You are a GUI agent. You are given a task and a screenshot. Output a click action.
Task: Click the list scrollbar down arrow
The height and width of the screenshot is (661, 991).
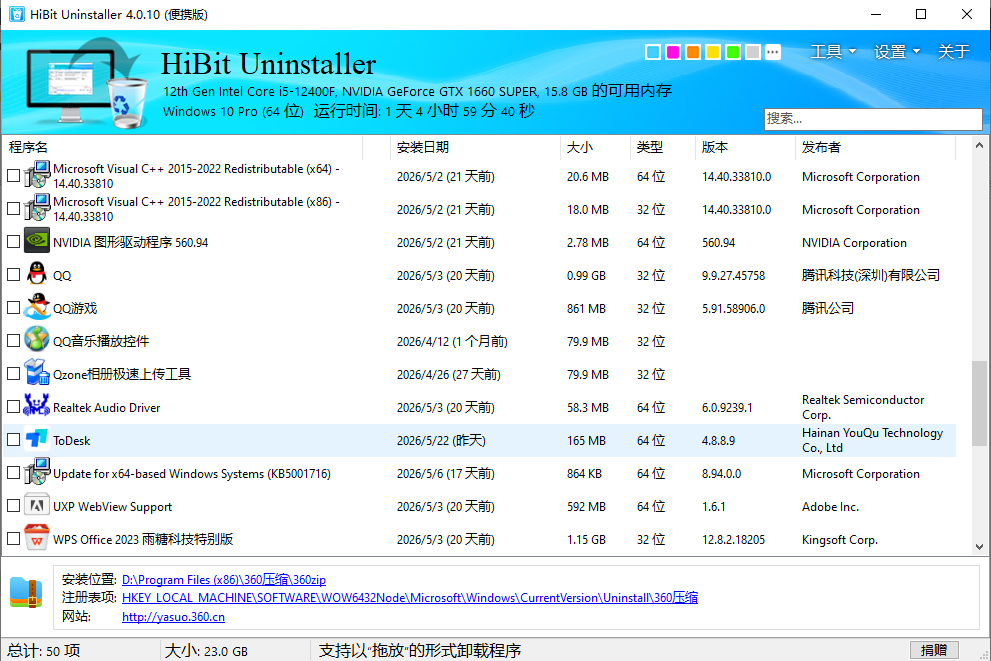click(x=979, y=547)
